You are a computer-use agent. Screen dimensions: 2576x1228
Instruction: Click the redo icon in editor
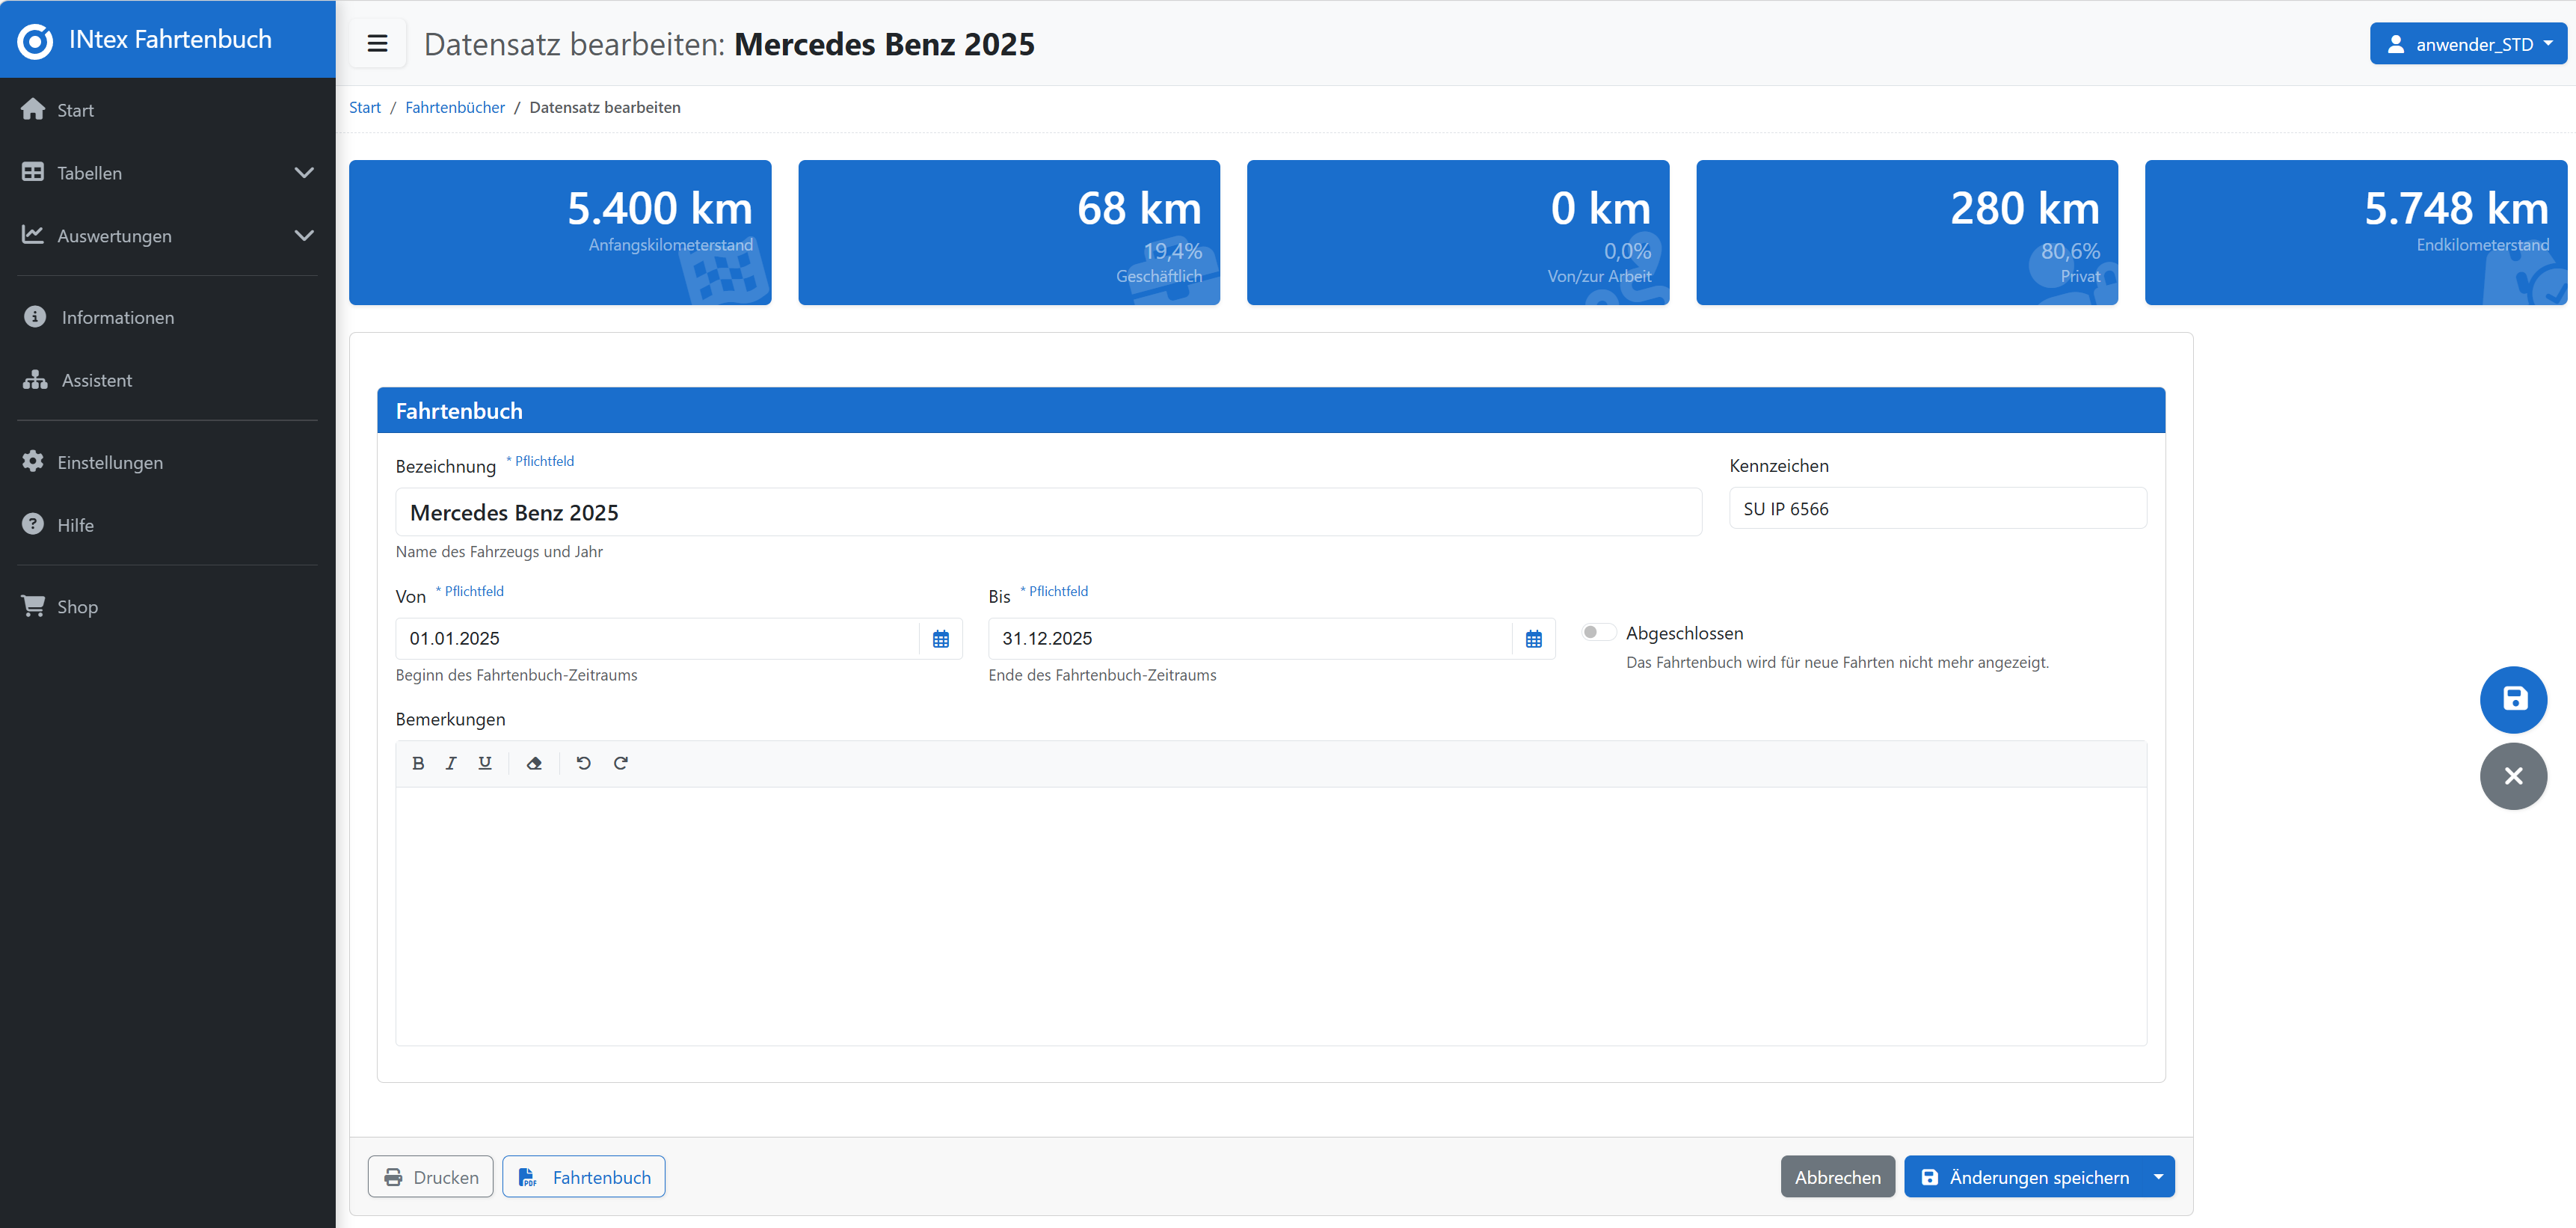[x=620, y=763]
